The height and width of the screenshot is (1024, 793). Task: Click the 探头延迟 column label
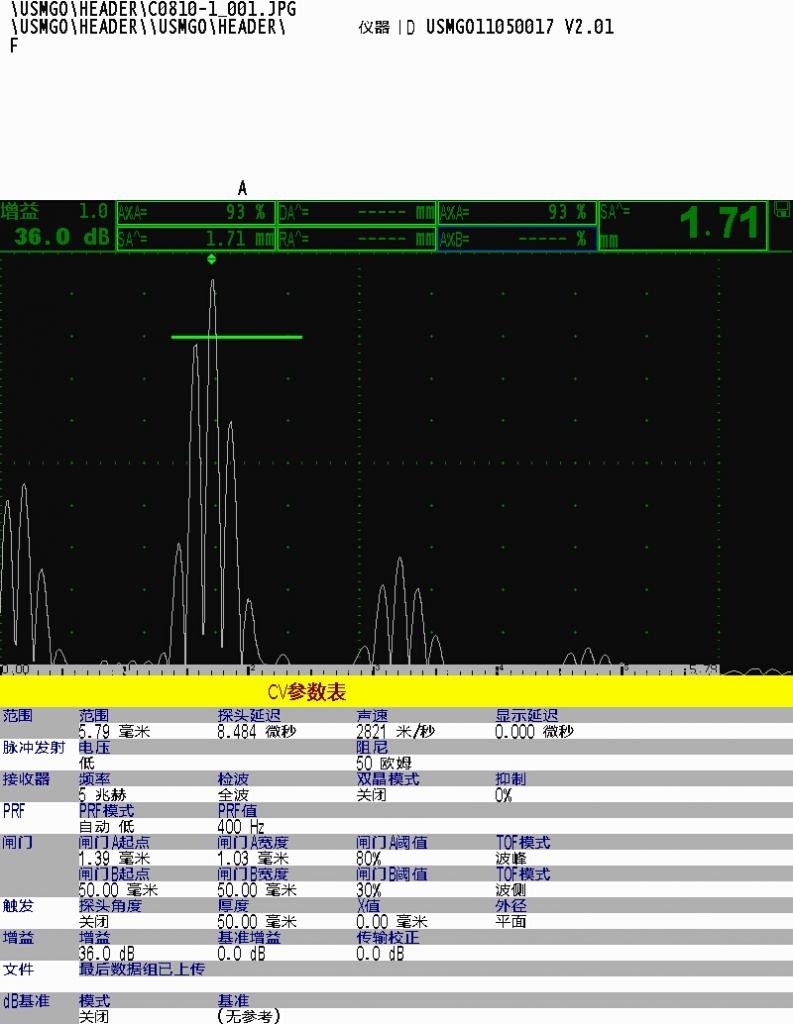pos(249,715)
